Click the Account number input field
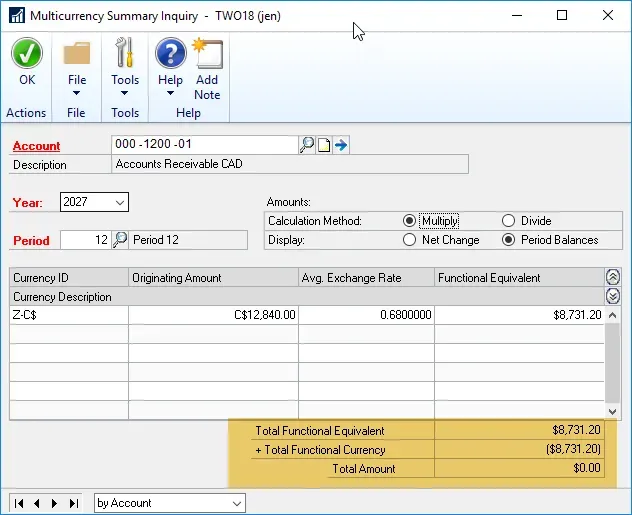The height and width of the screenshot is (515, 632). tap(204, 145)
